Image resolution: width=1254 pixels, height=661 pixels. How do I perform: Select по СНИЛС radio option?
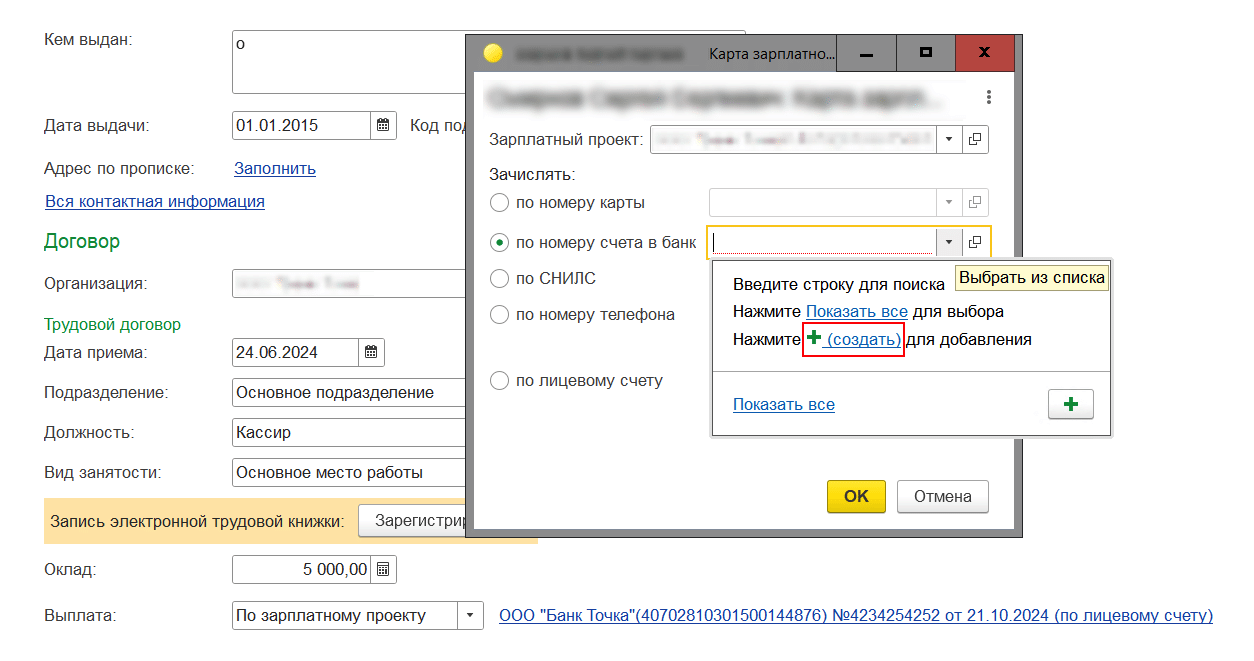pyautogui.click(x=500, y=279)
